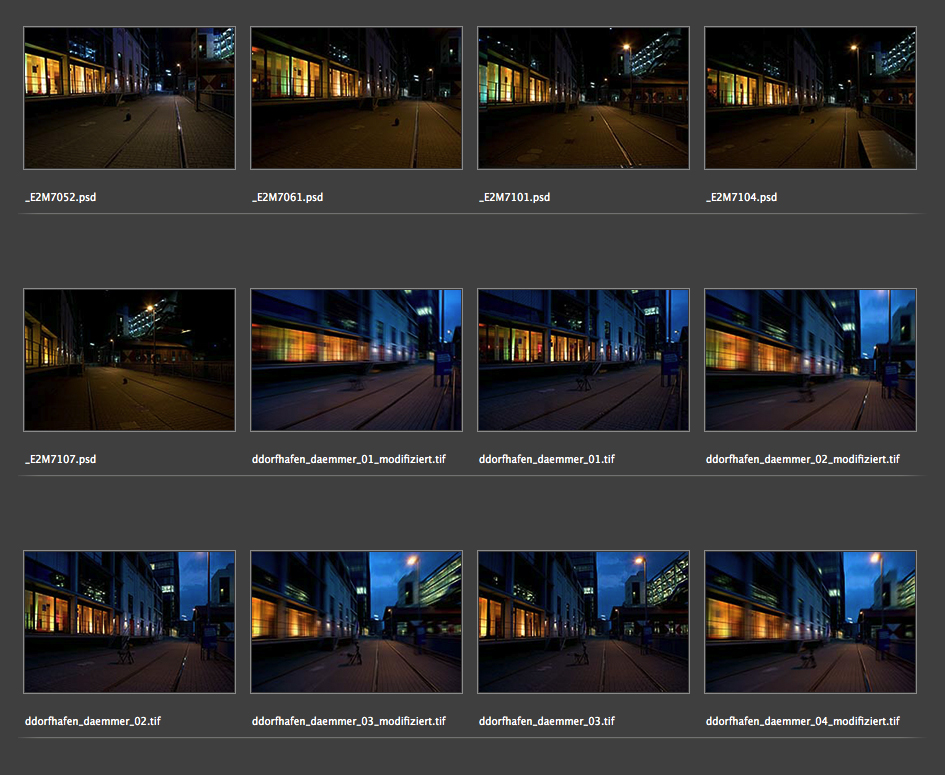This screenshot has width=945, height=775.
Task: Select the ddorfhafen_daemmer_01.tif thumbnail image
Action: pyautogui.click(x=583, y=360)
